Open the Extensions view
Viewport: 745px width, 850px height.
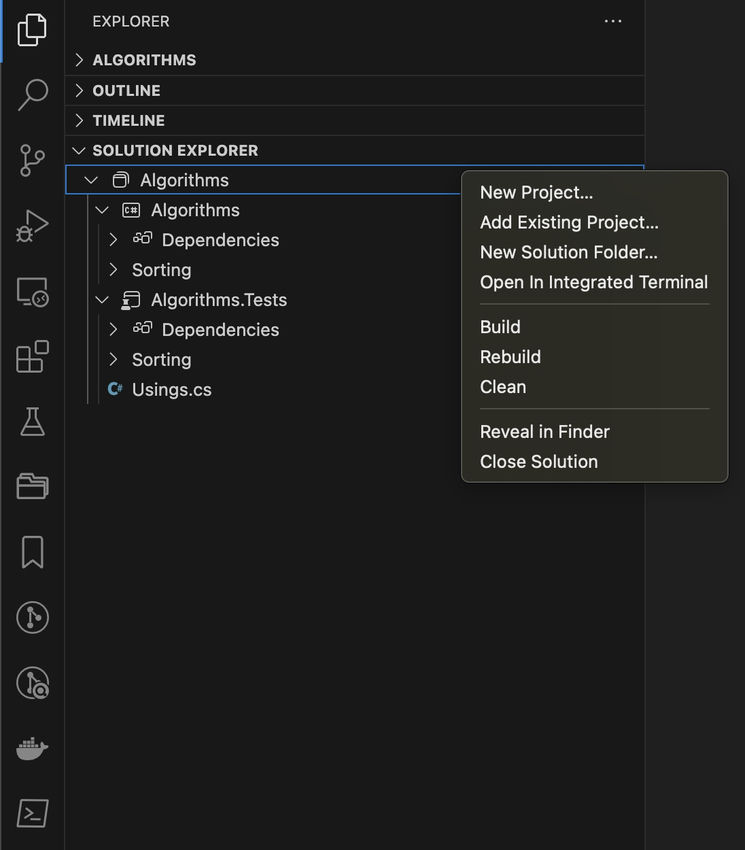(x=32, y=357)
